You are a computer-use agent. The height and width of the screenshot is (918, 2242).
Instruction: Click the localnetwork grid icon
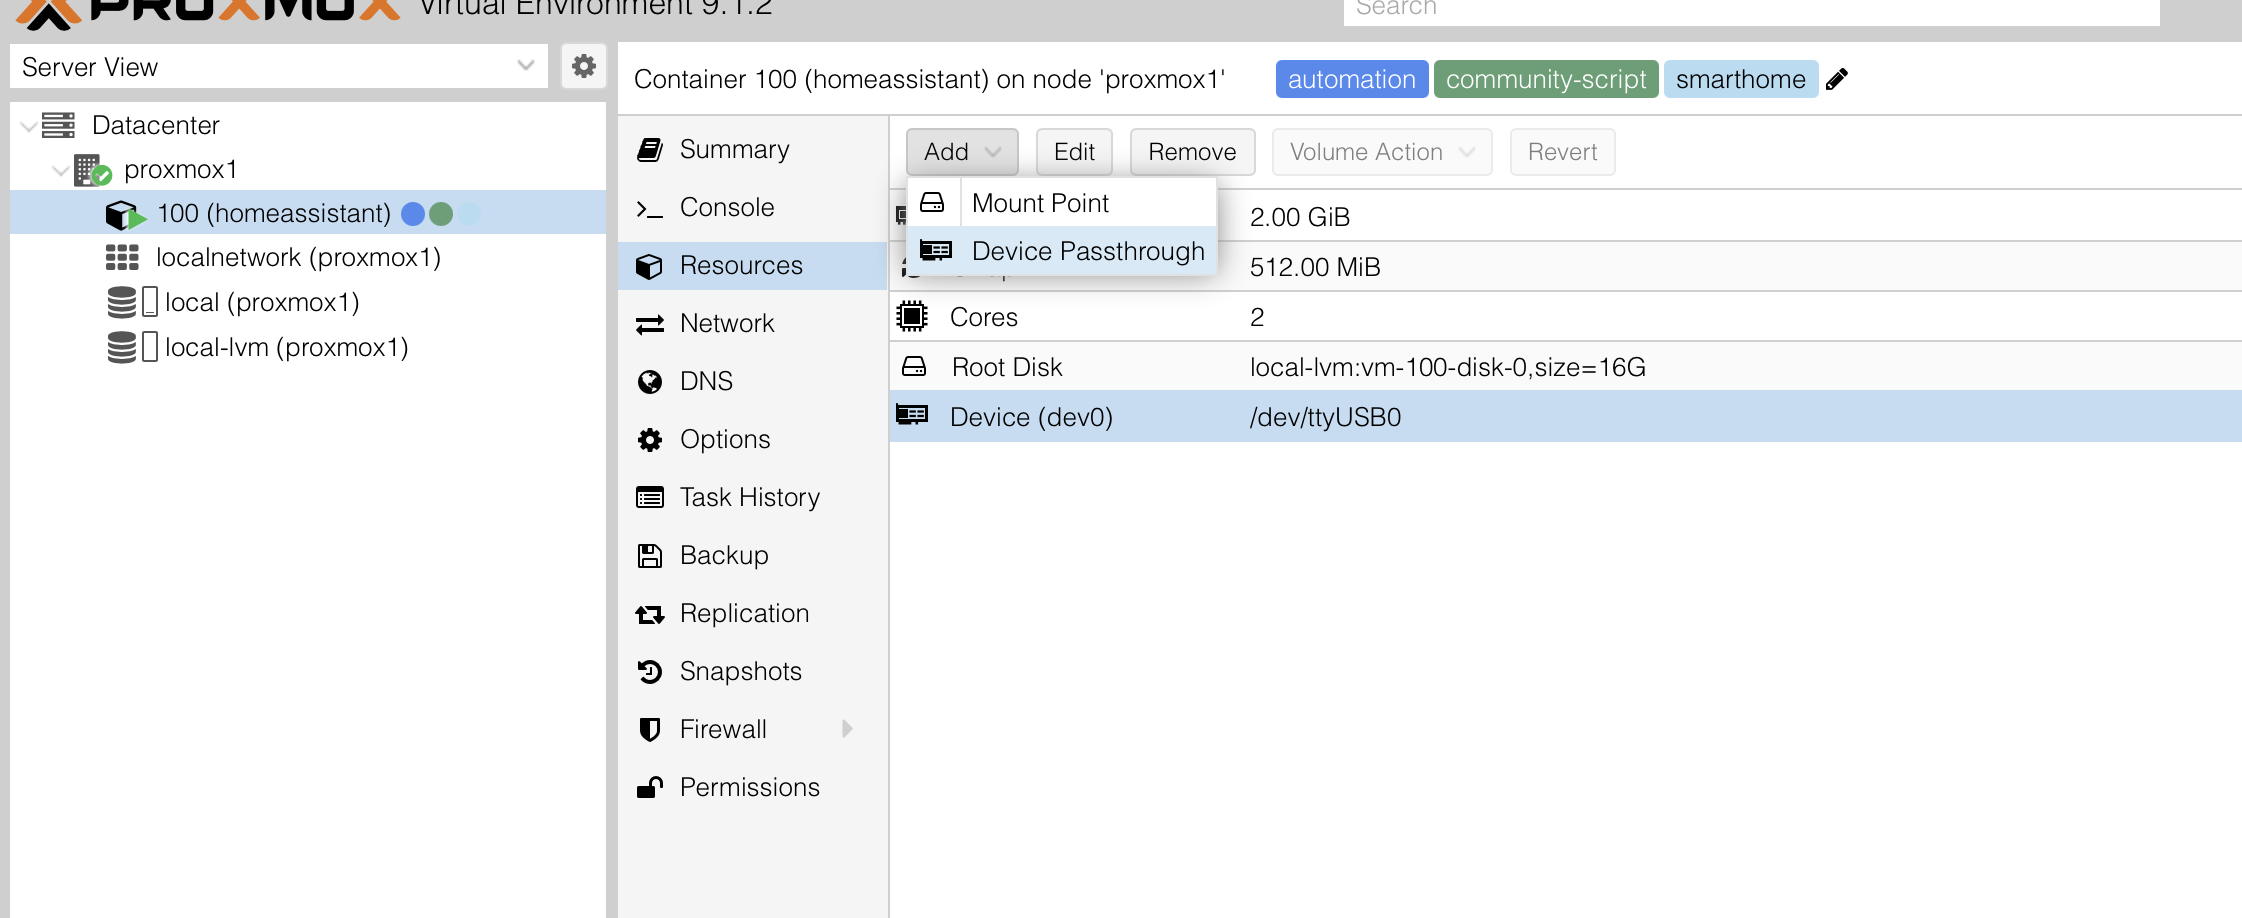(122, 258)
